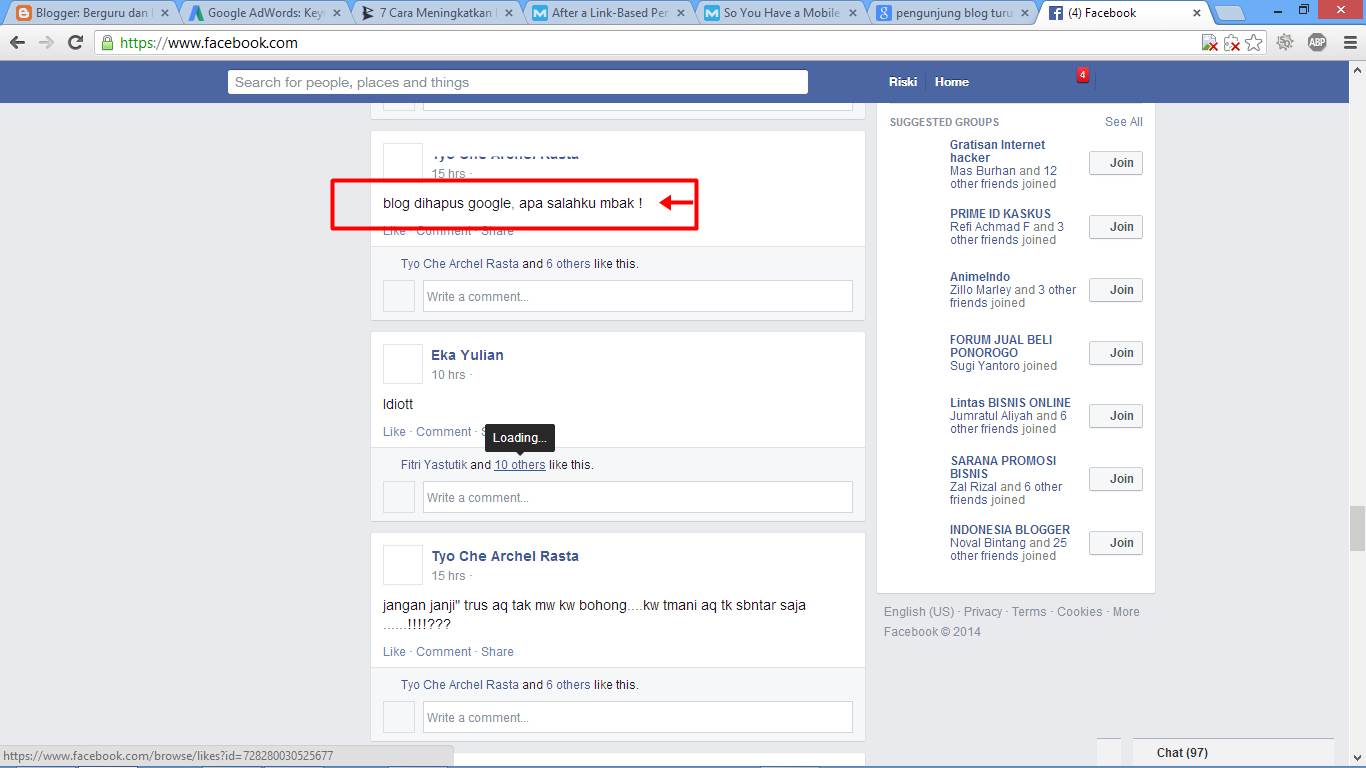1366x768 pixels.
Task: Join the Gratisan Internet hacker group
Action: 1116,163
